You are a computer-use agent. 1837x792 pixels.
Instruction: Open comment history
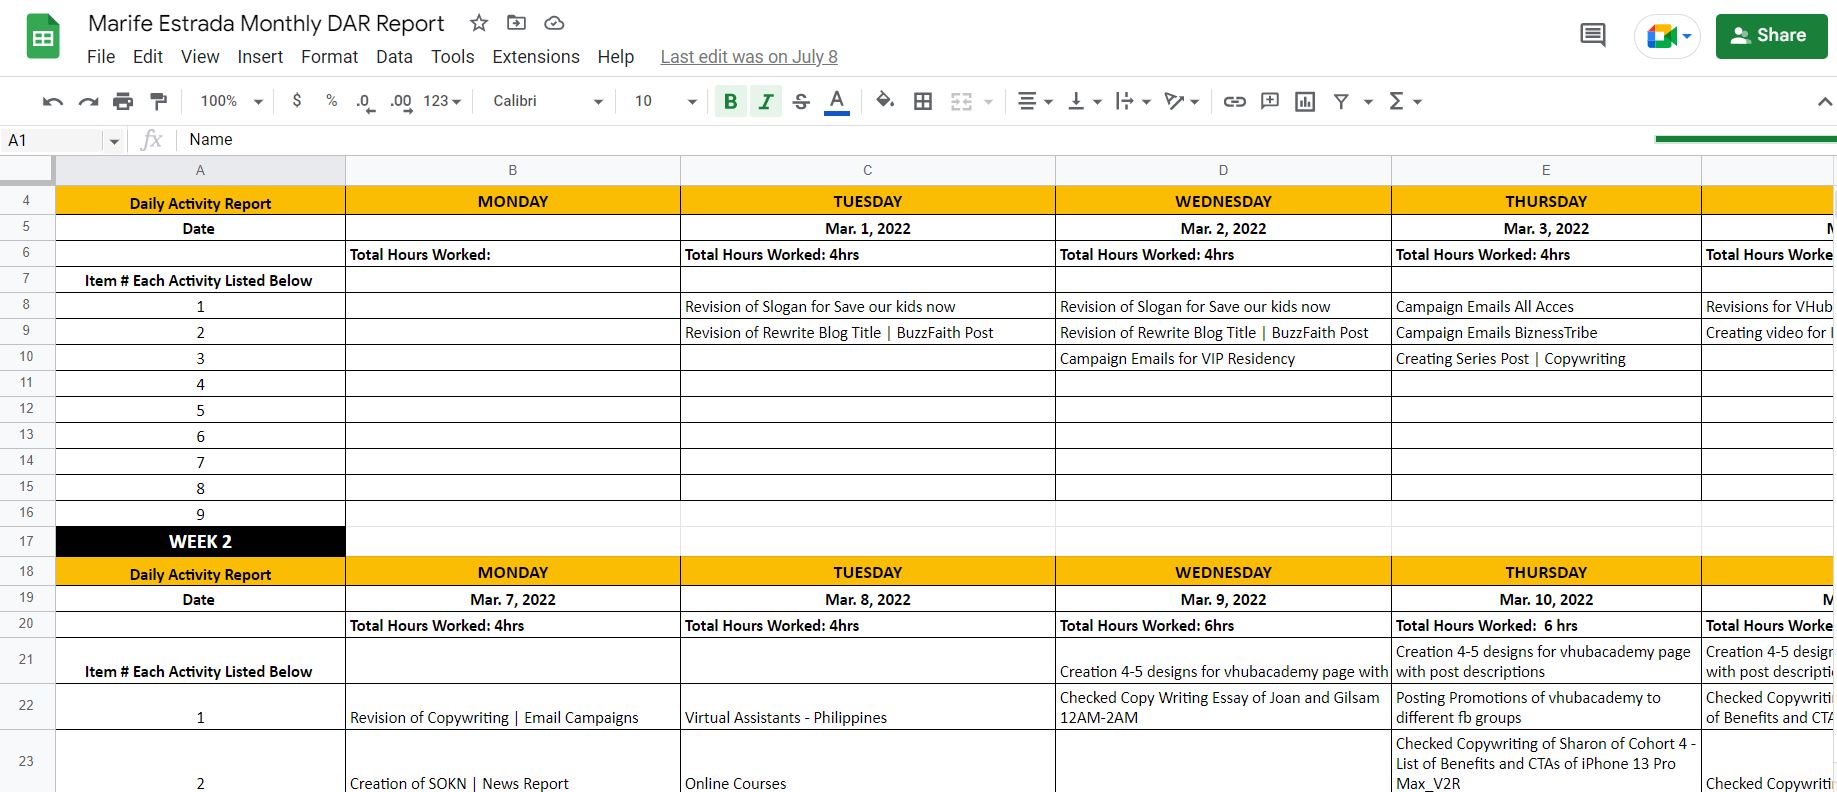(x=1593, y=36)
